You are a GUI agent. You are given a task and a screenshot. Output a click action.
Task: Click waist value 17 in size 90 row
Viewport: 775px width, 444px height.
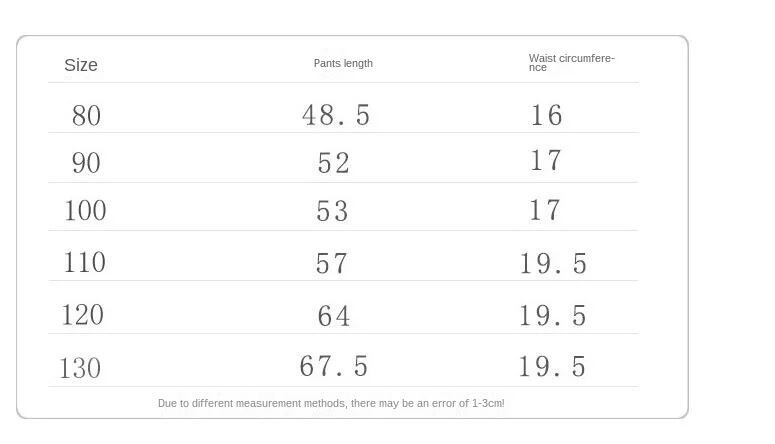(x=545, y=161)
